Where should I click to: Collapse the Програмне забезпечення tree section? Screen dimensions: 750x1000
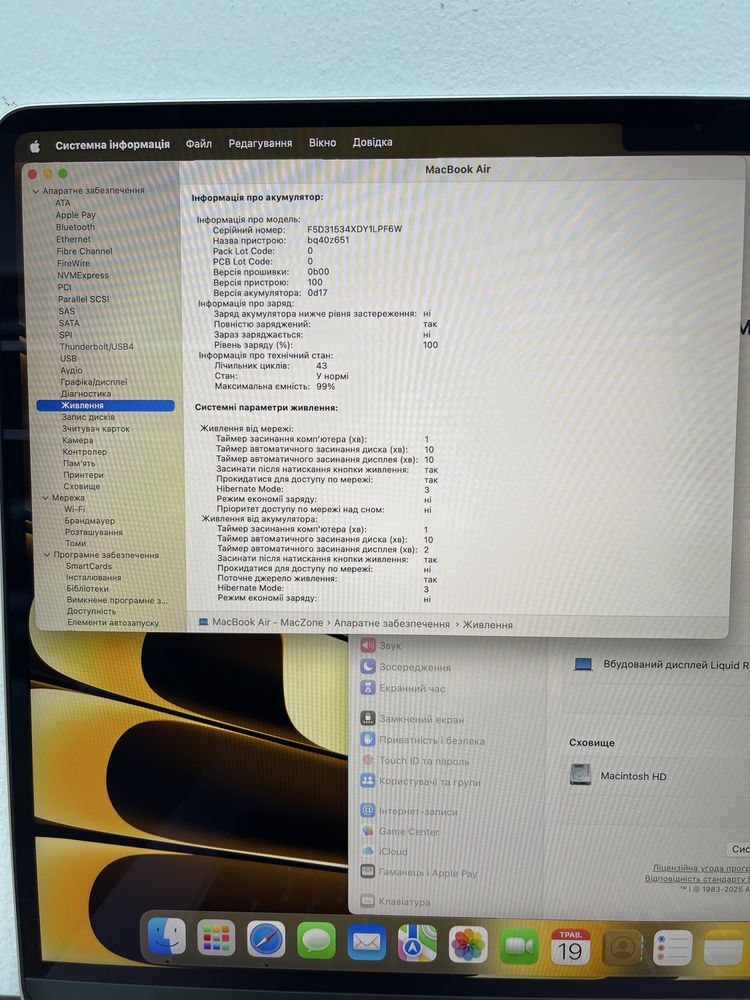(47, 555)
